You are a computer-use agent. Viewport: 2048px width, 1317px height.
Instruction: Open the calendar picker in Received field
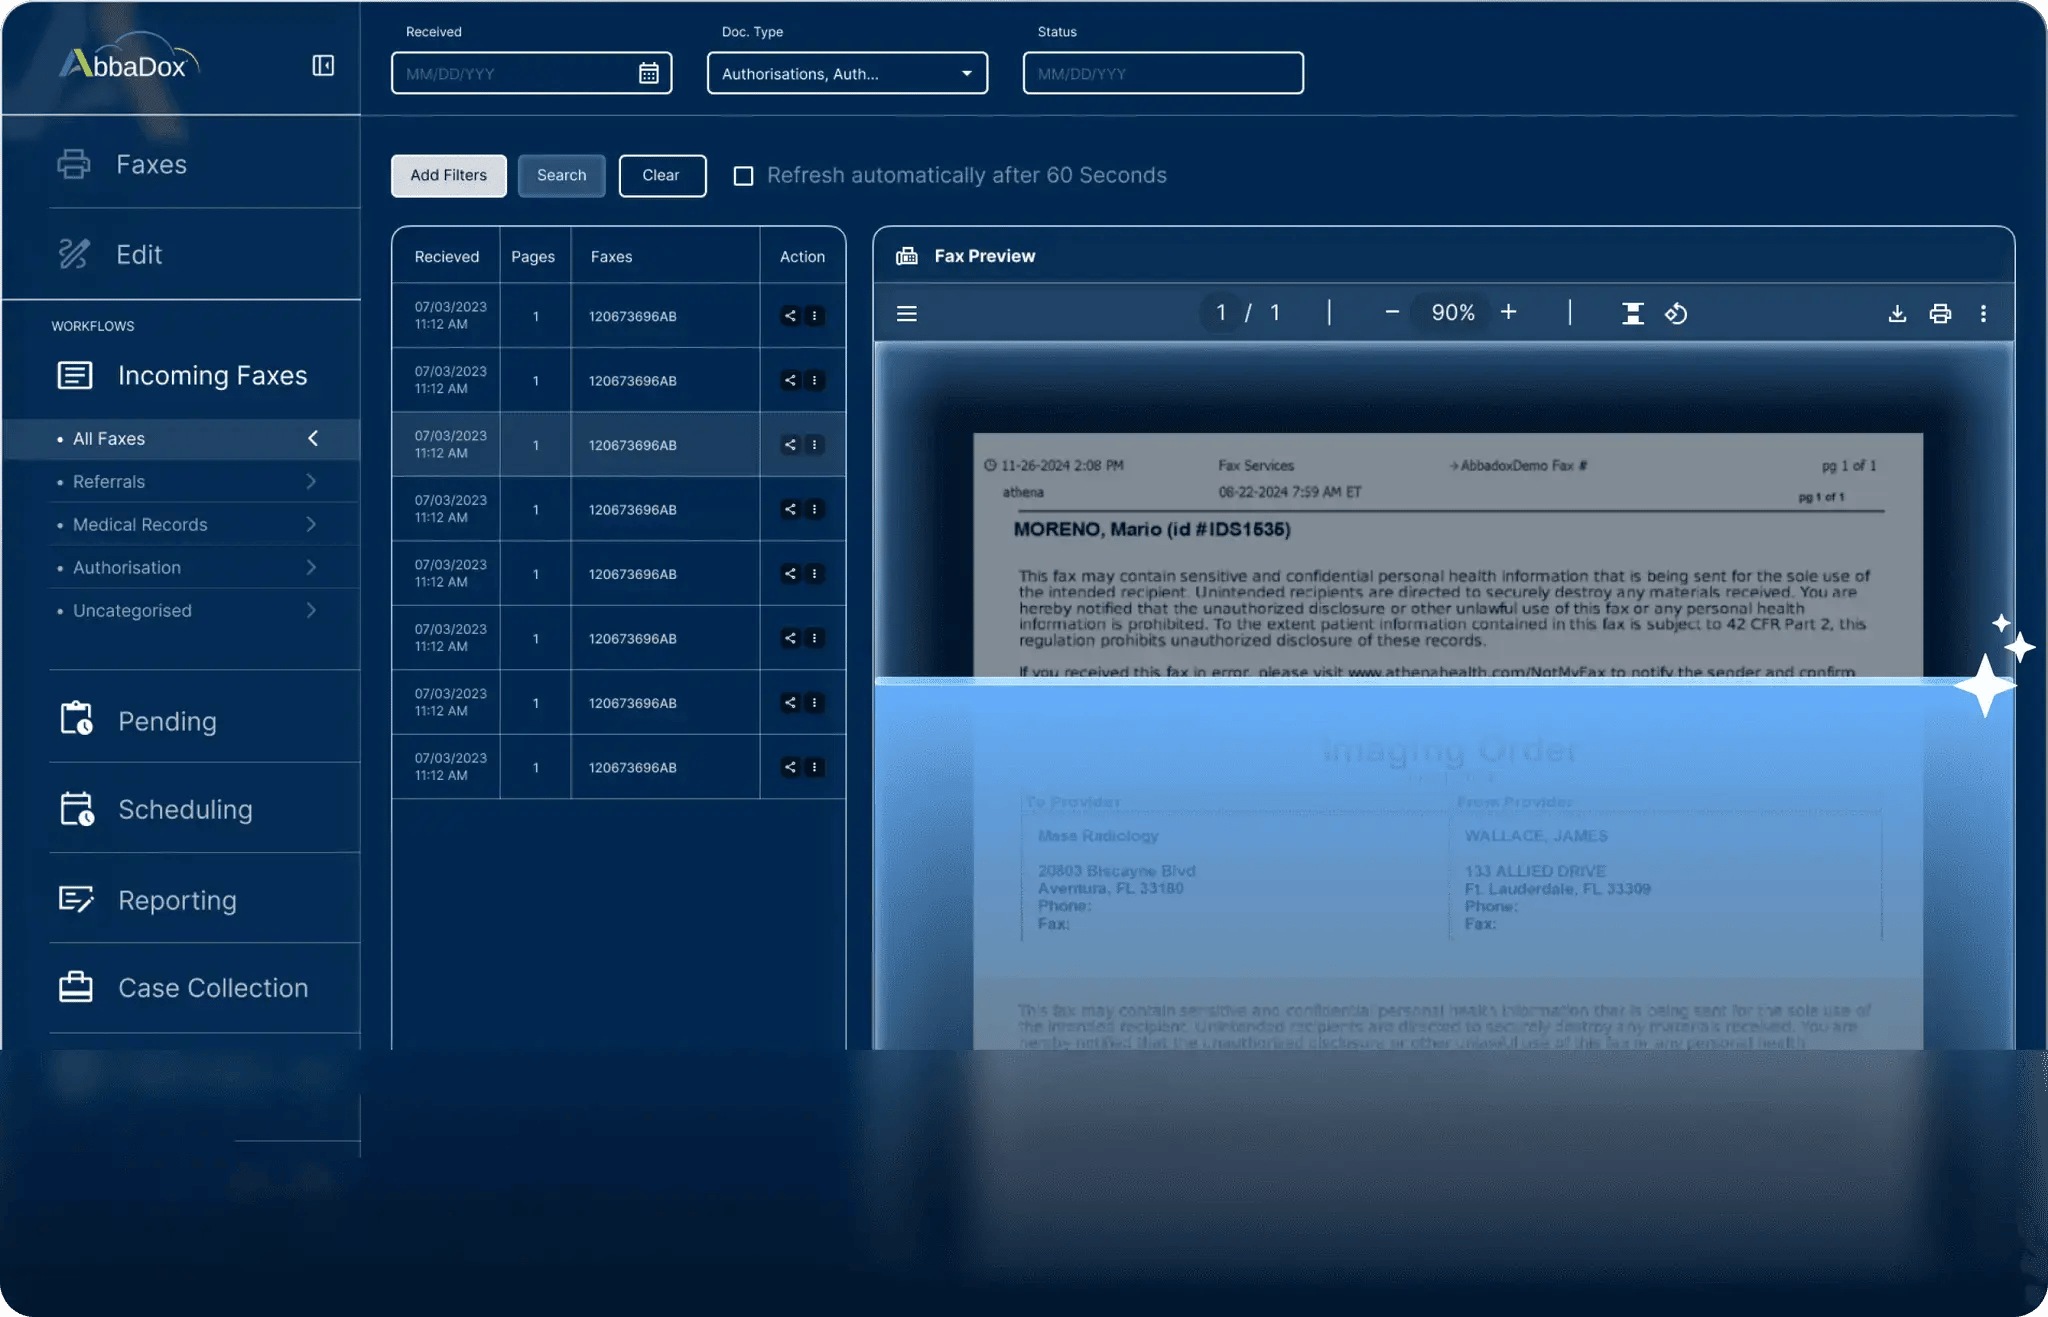point(649,73)
